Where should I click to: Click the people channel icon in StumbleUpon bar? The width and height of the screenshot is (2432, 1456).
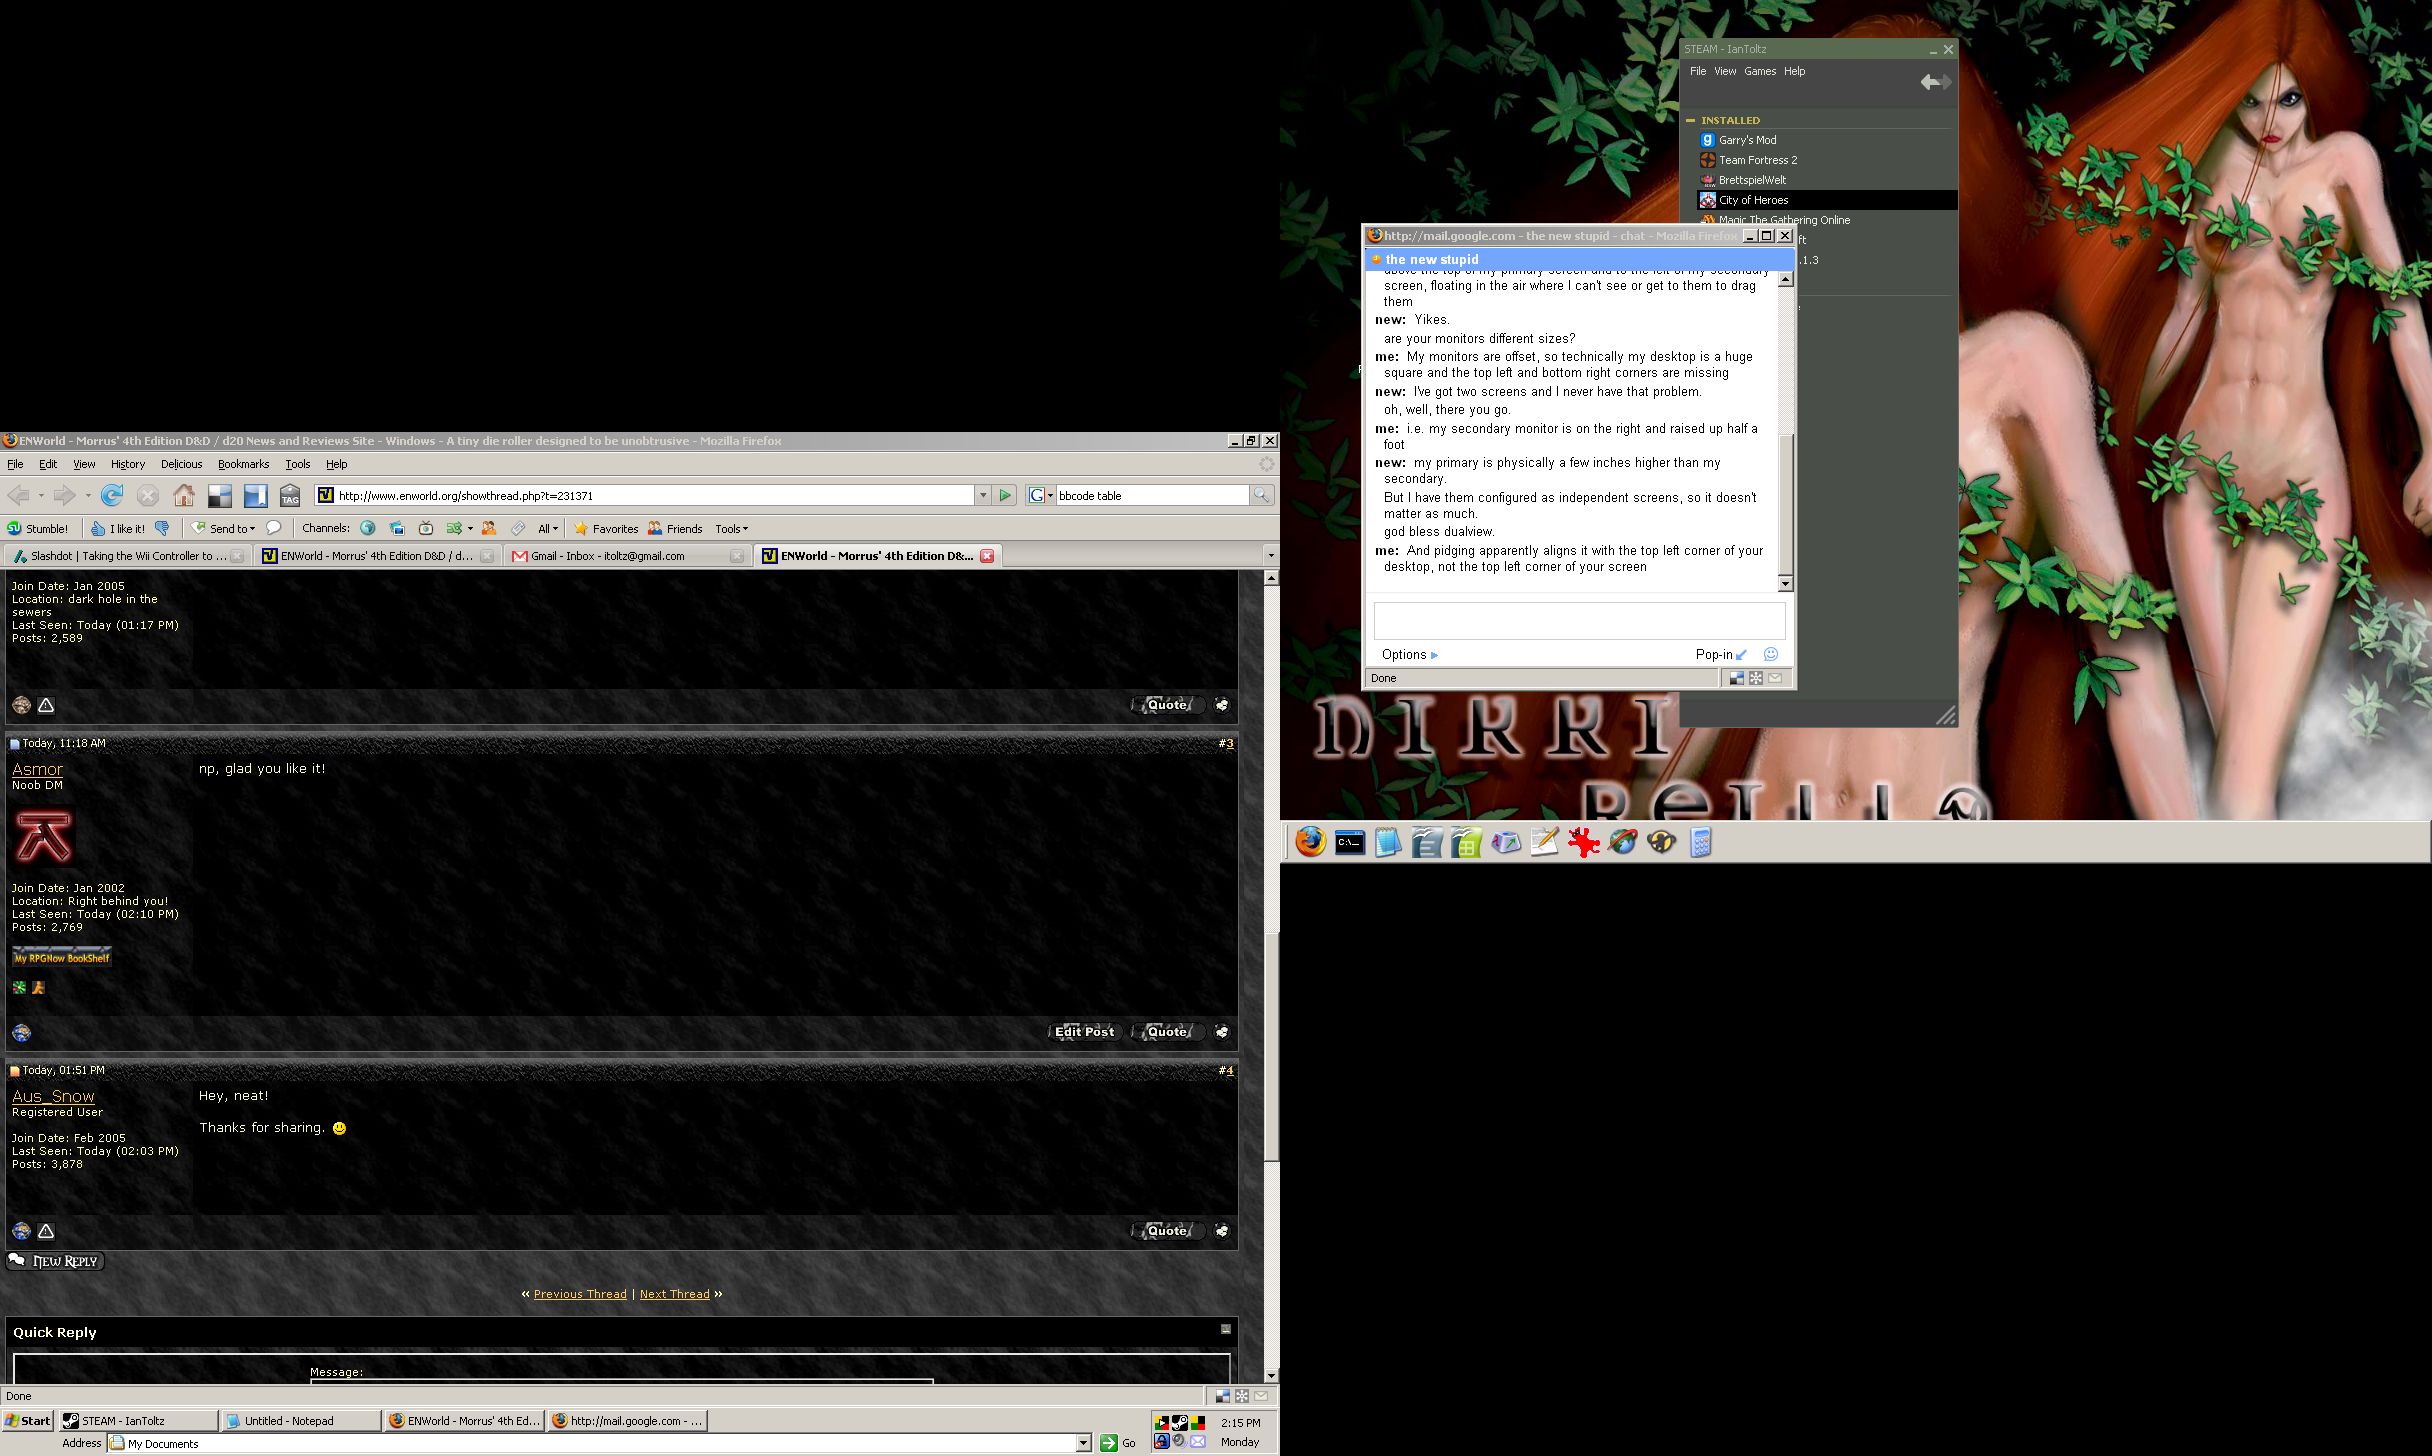tap(489, 528)
